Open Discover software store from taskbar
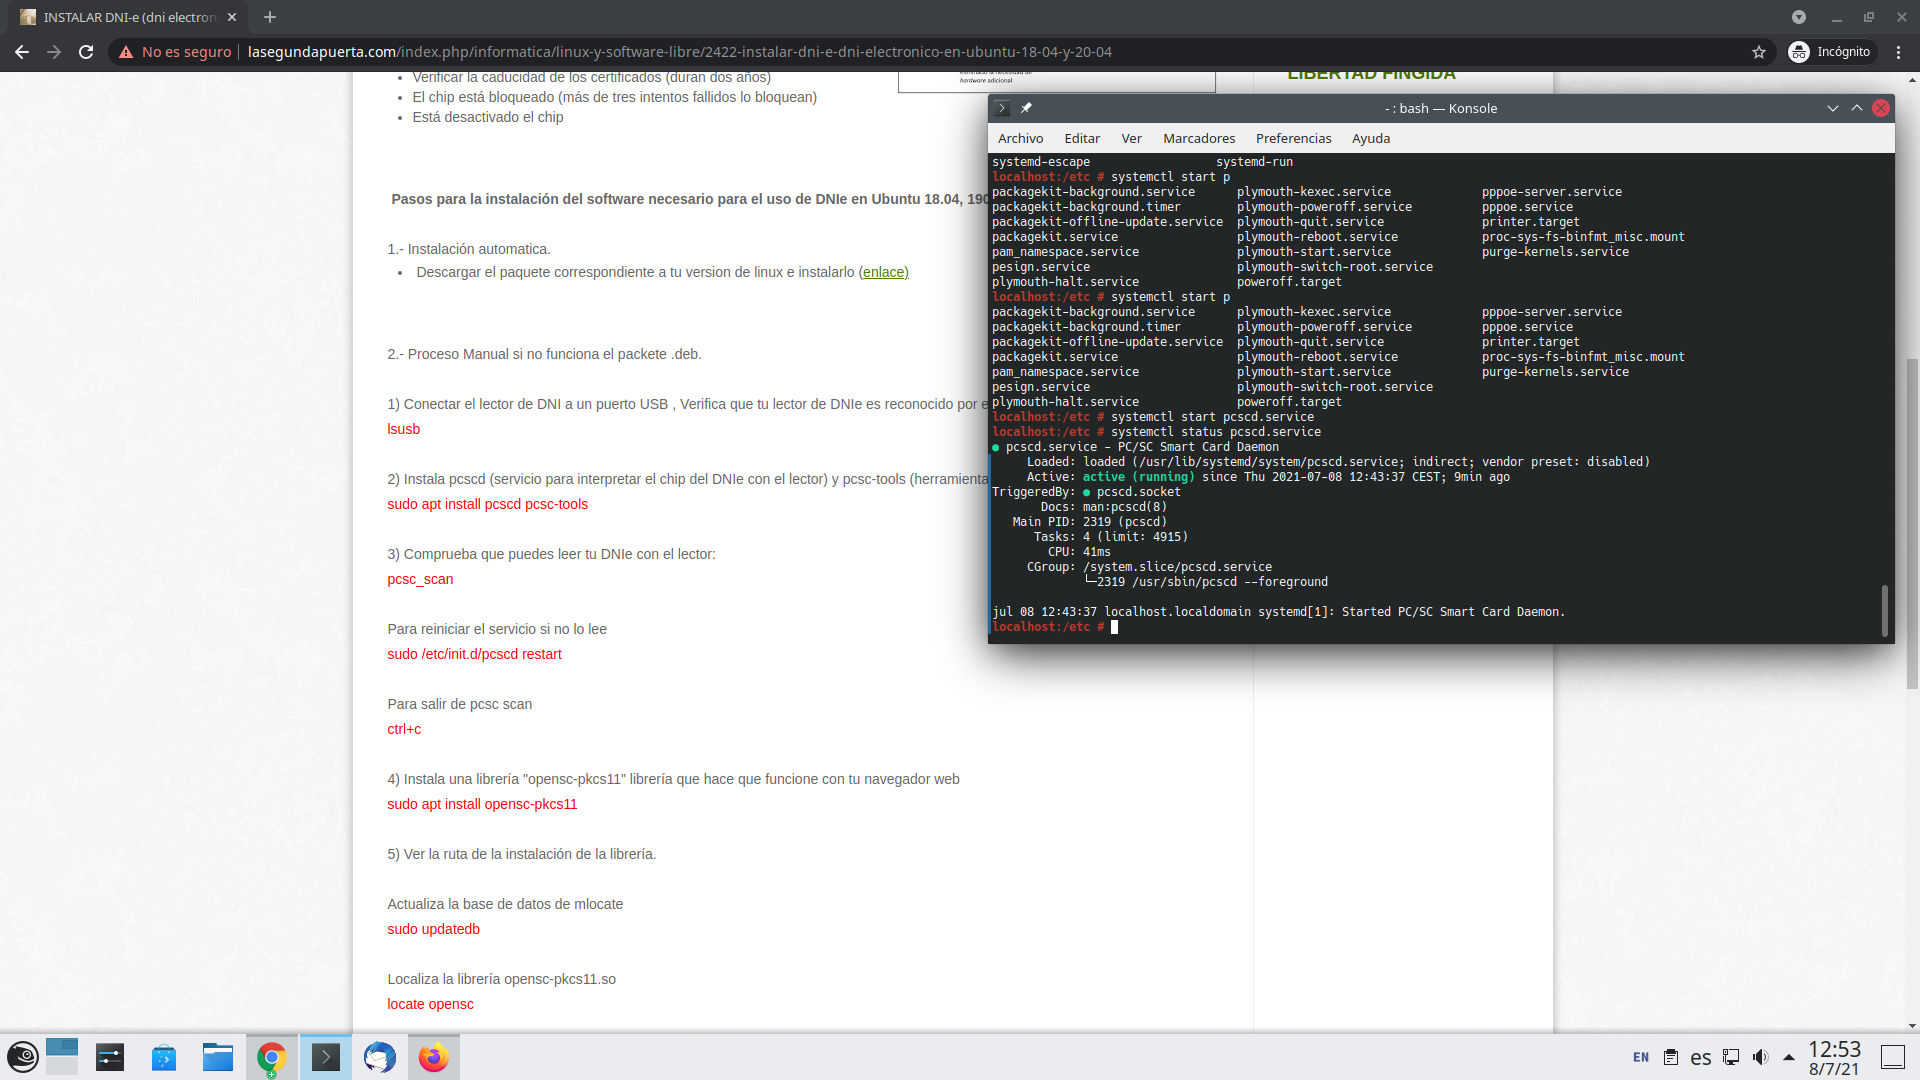 (164, 1057)
